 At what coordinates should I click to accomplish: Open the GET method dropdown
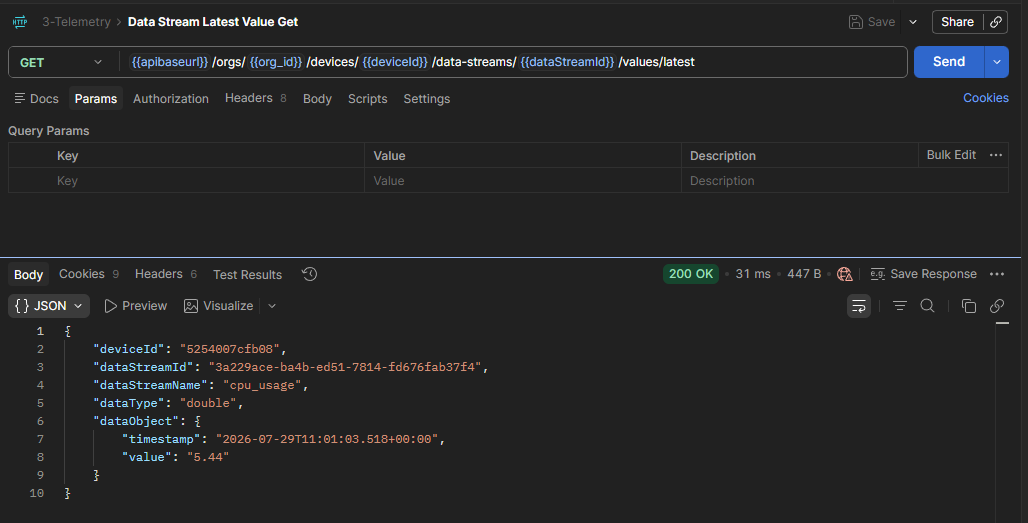[x=60, y=62]
